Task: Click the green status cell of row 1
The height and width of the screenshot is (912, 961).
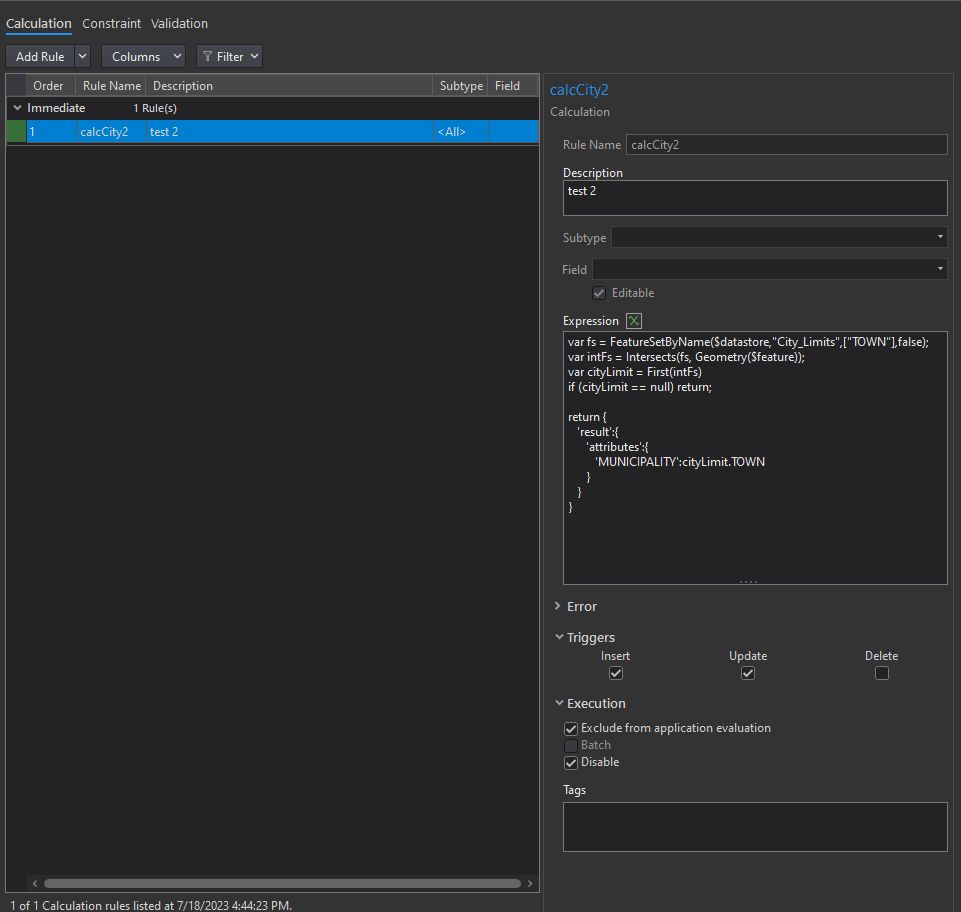Action: pos(16,132)
